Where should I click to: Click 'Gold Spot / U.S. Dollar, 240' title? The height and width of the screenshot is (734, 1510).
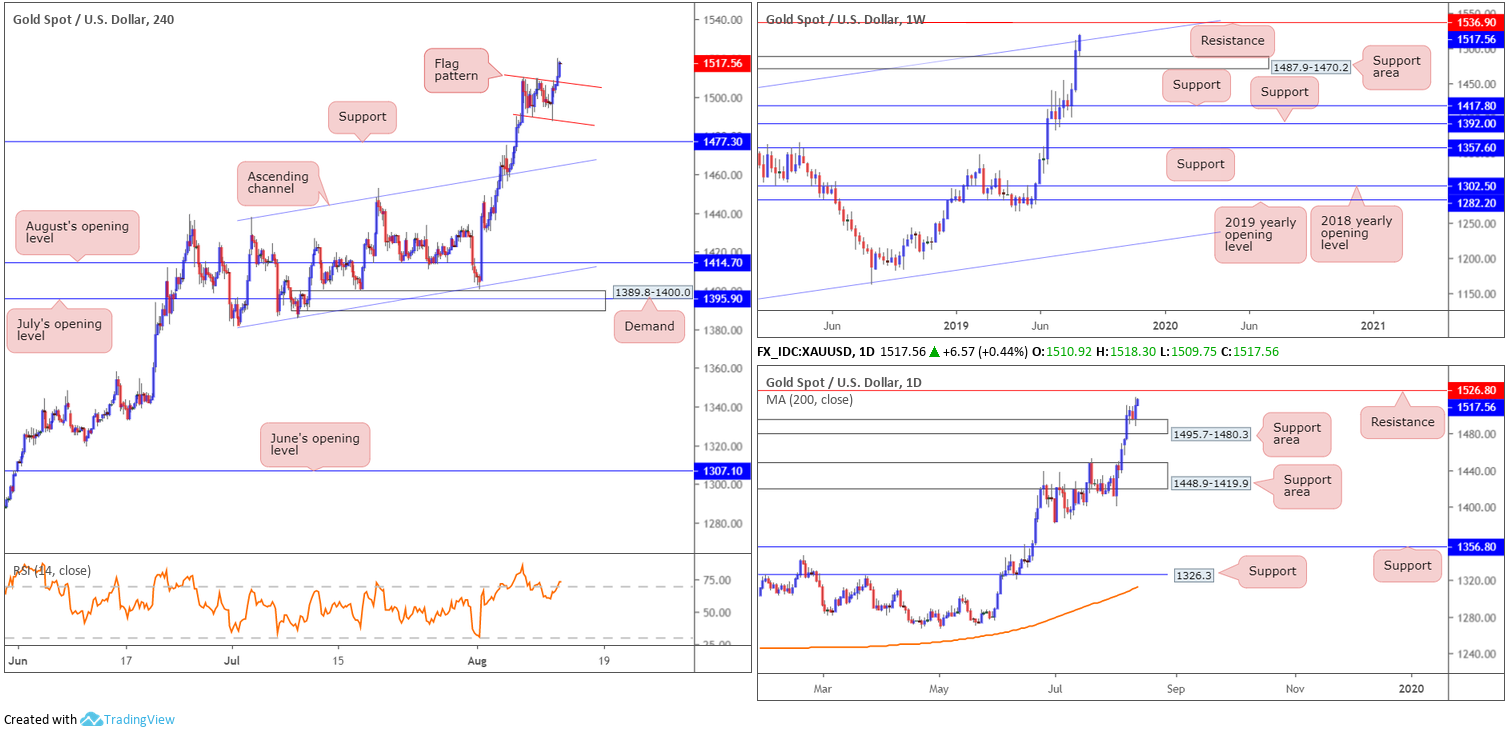tap(92, 19)
